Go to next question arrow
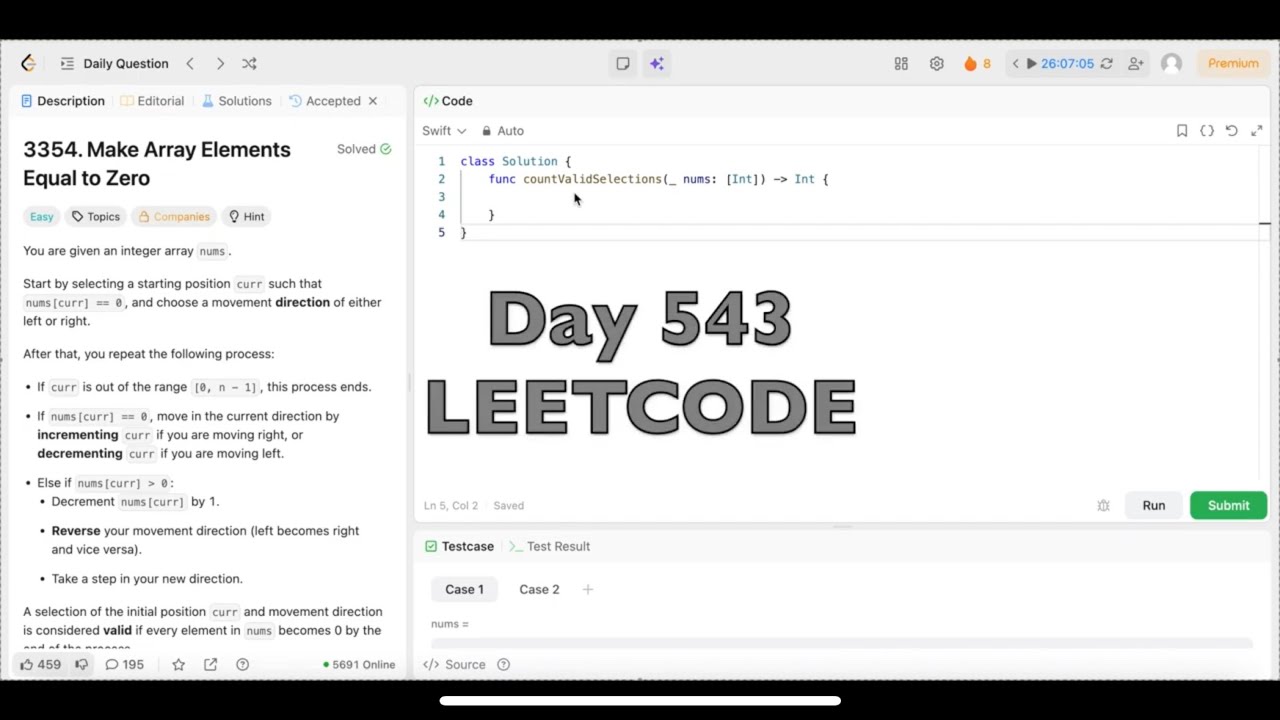1280x720 pixels. pos(220,63)
